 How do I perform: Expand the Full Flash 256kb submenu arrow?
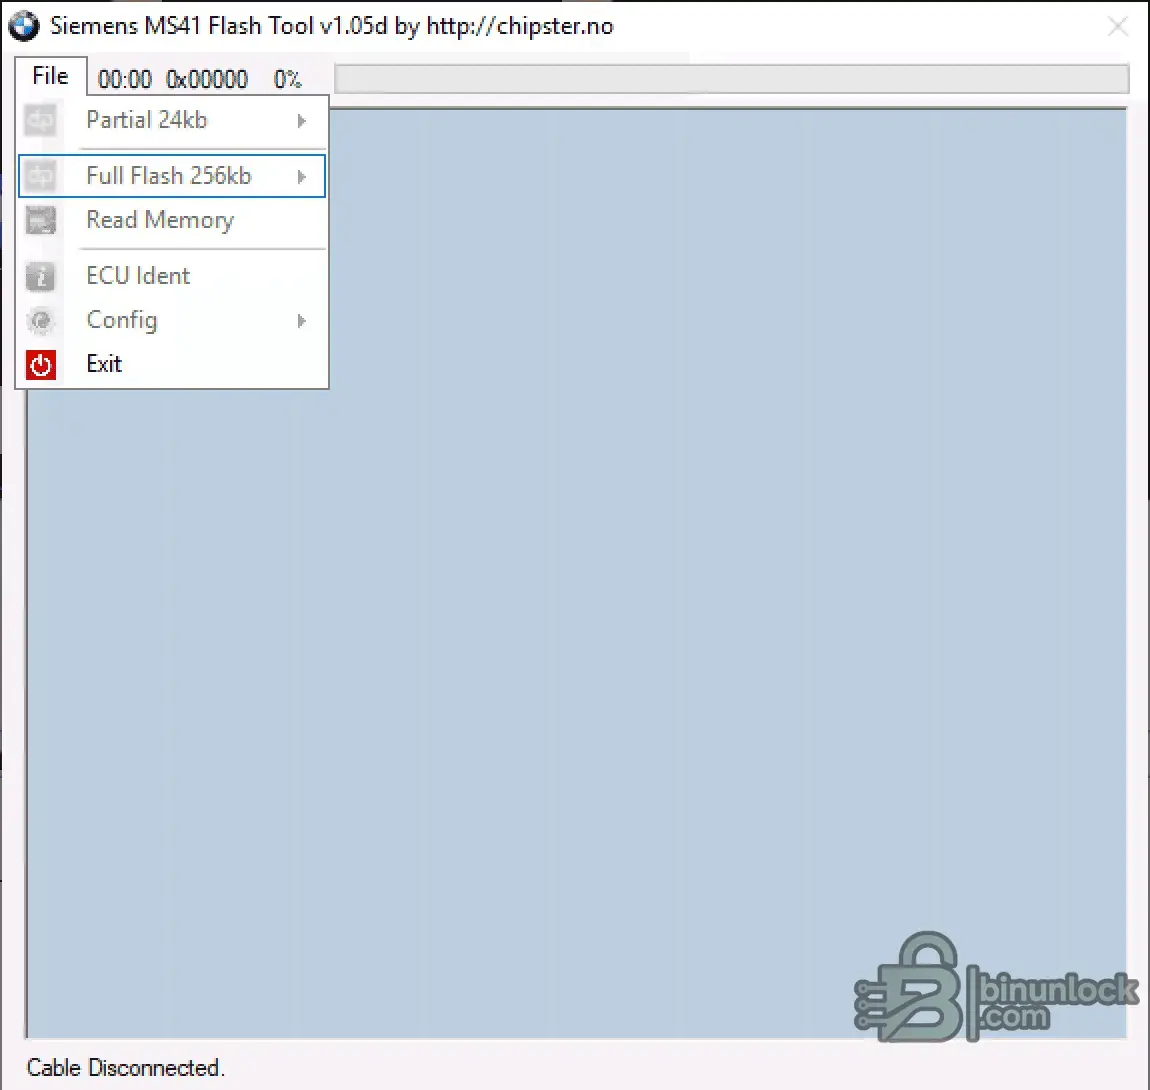tap(301, 177)
